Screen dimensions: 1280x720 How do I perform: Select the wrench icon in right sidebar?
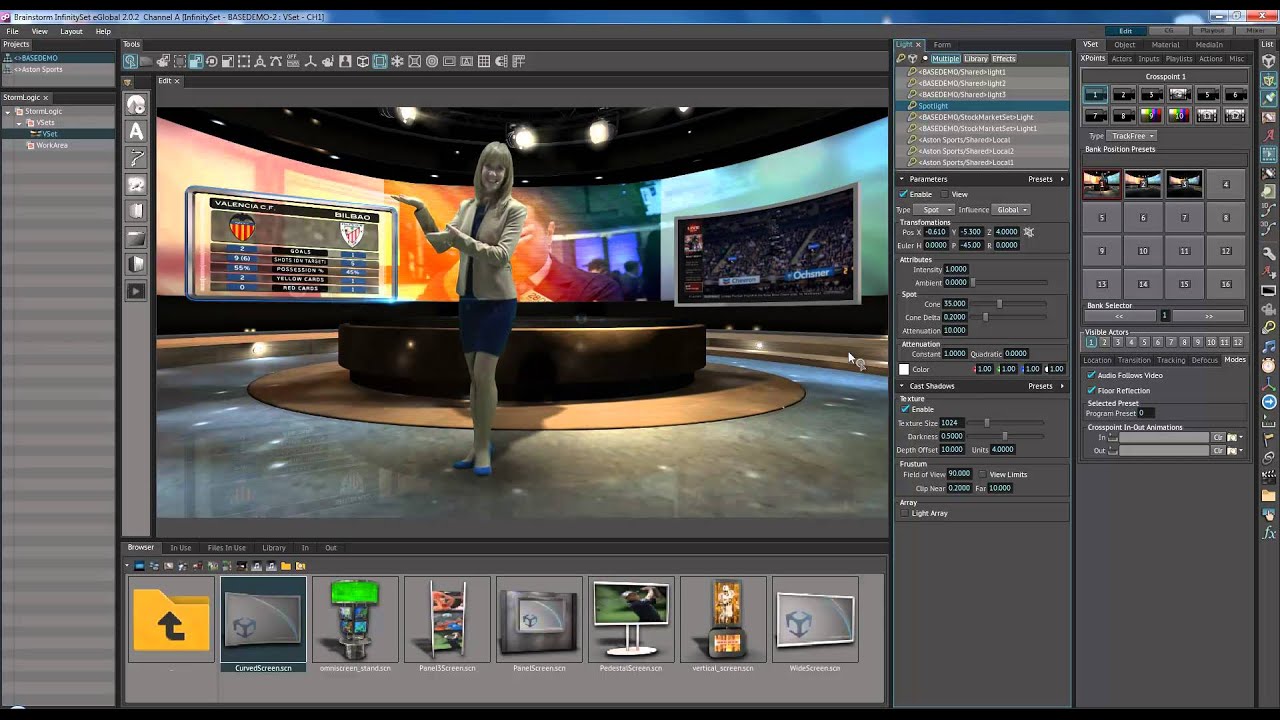click(1269, 254)
